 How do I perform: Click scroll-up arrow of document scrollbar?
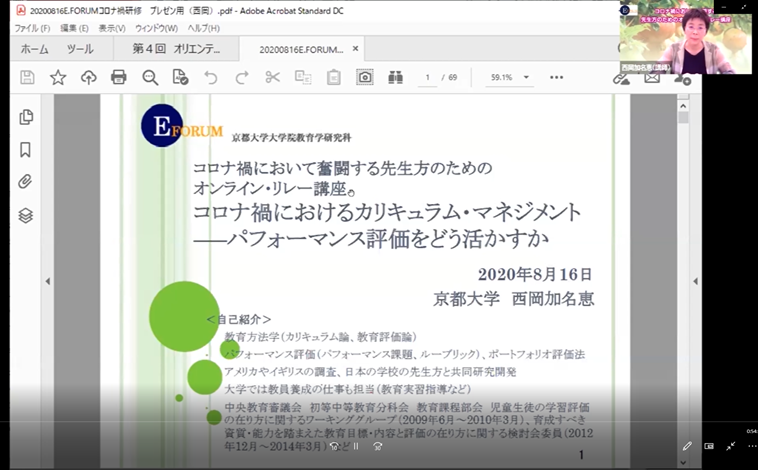pos(683,105)
